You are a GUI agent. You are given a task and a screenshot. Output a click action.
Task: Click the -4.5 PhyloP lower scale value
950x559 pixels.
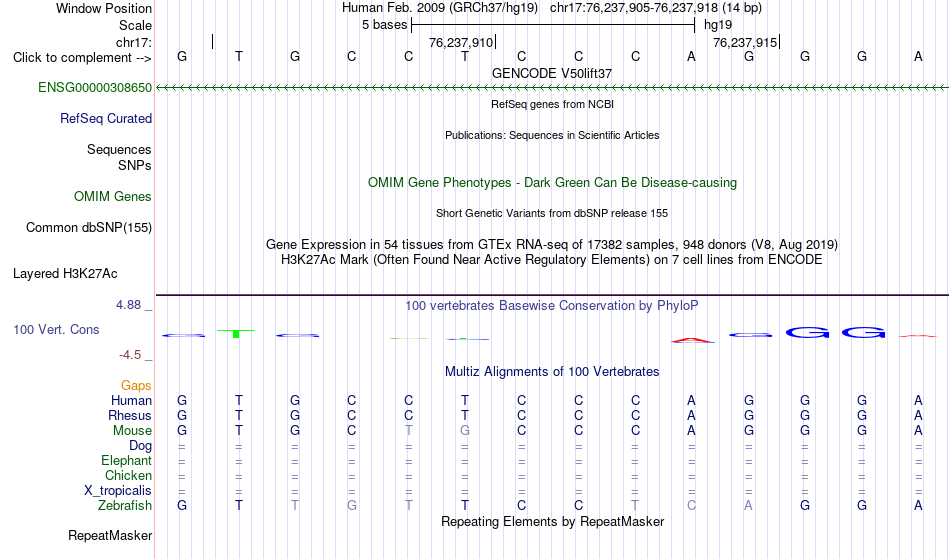coord(130,355)
